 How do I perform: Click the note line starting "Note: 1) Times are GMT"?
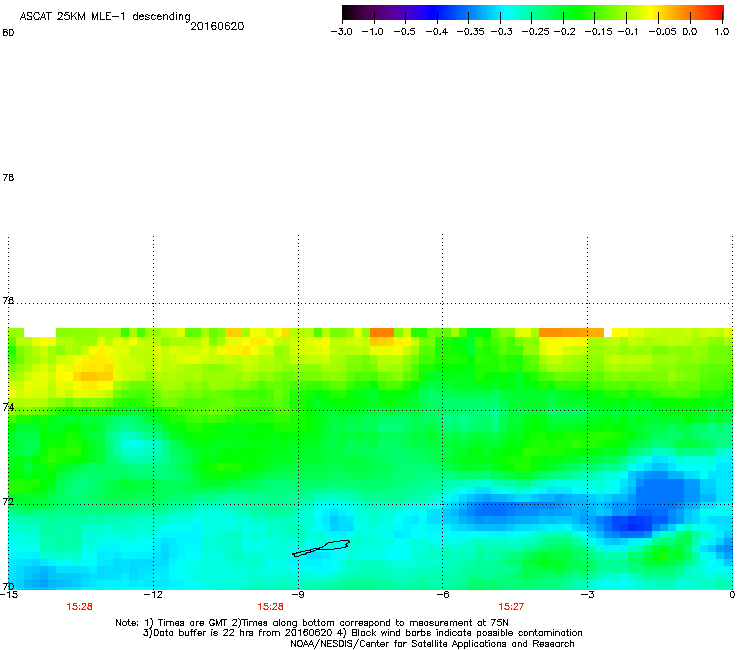[x=312, y=623]
